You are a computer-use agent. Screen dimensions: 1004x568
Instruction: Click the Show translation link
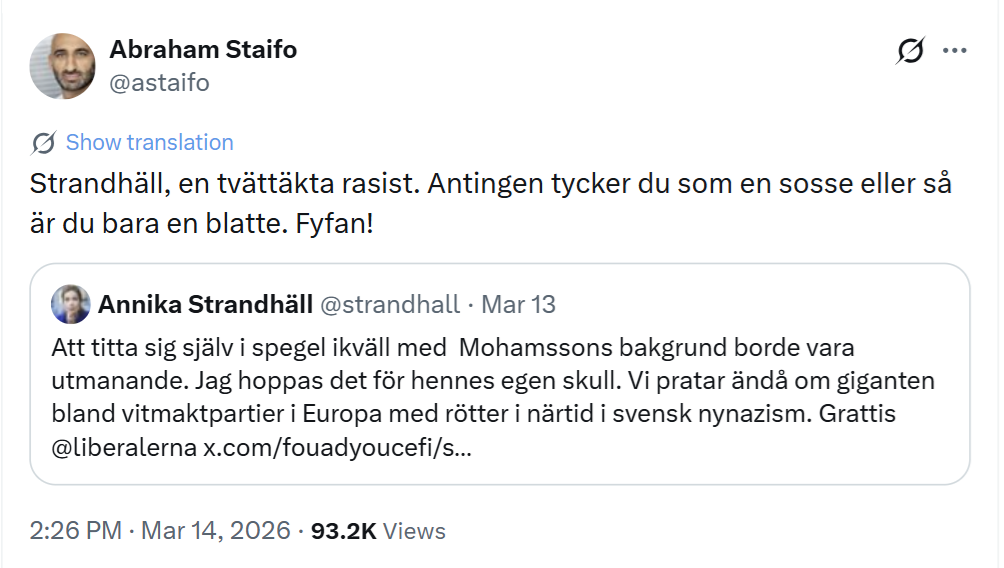point(149,143)
